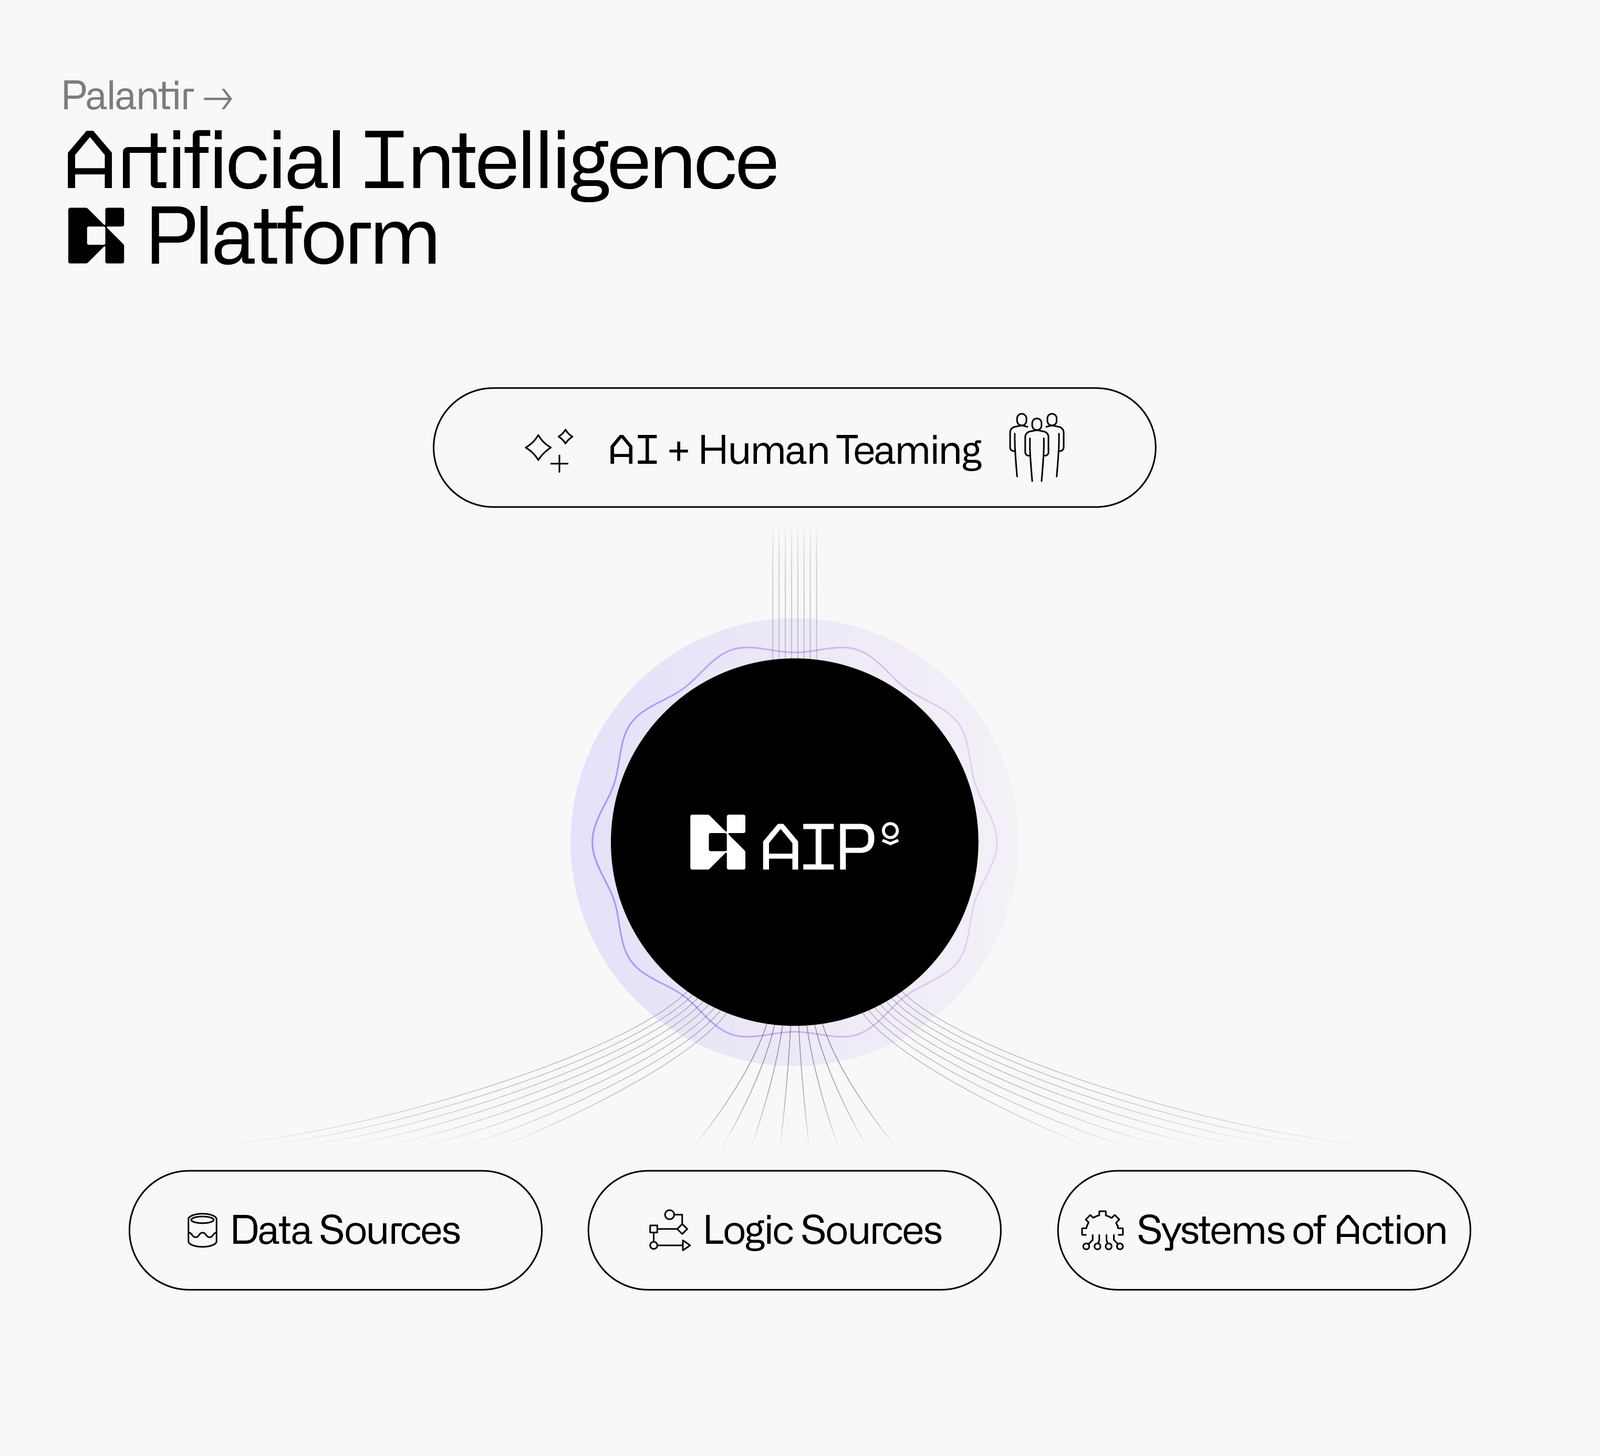Click the Systems of Action gear icon

1102,1231
